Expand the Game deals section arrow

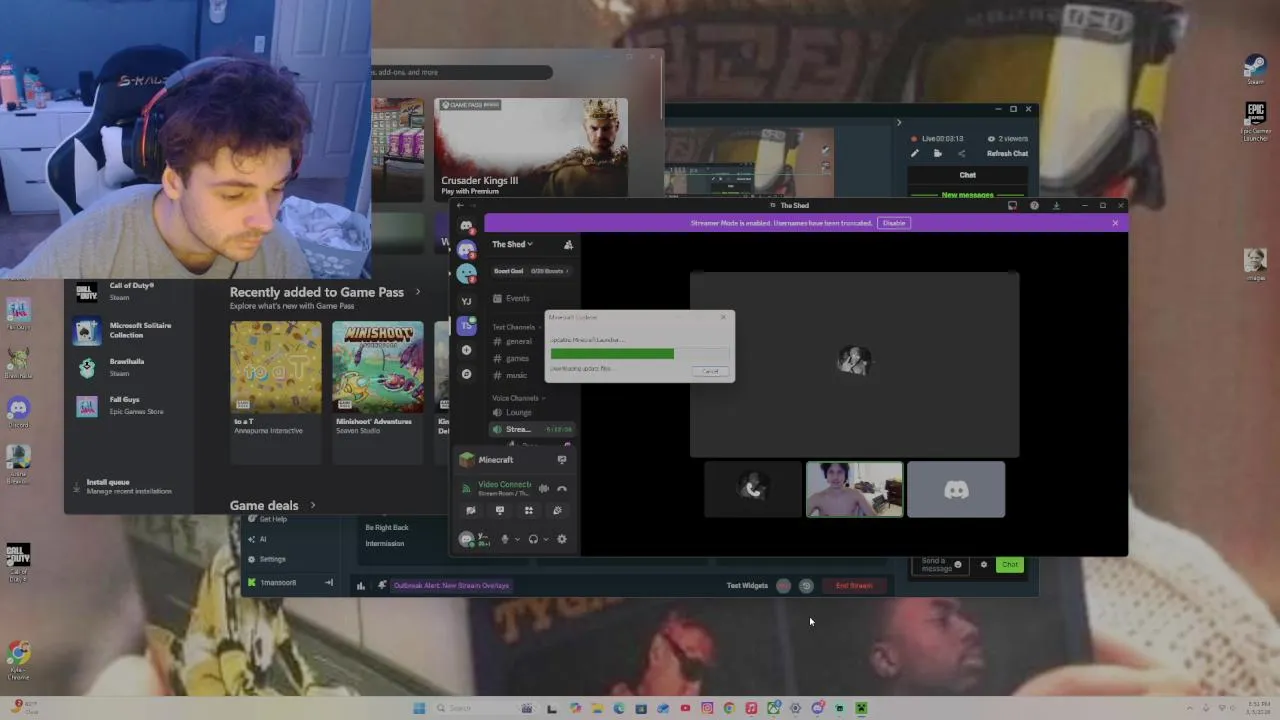coord(313,505)
